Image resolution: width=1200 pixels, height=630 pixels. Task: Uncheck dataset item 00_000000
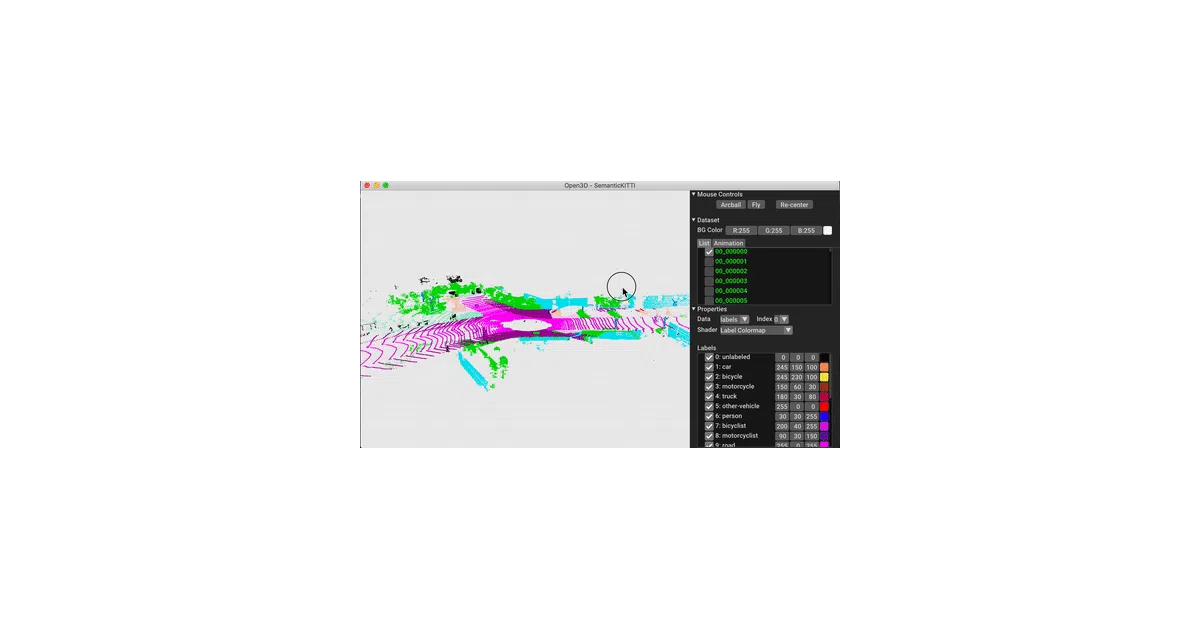[709, 252]
